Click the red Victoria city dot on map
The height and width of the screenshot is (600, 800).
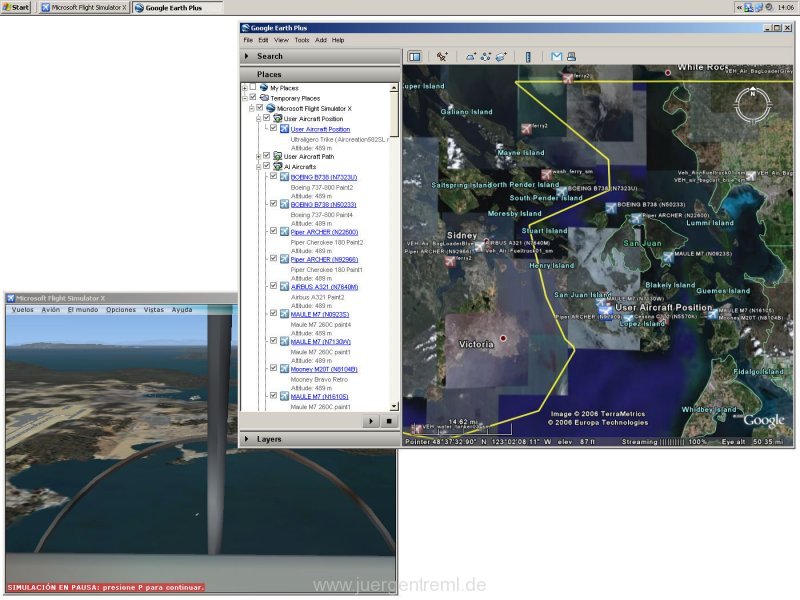(x=503, y=338)
